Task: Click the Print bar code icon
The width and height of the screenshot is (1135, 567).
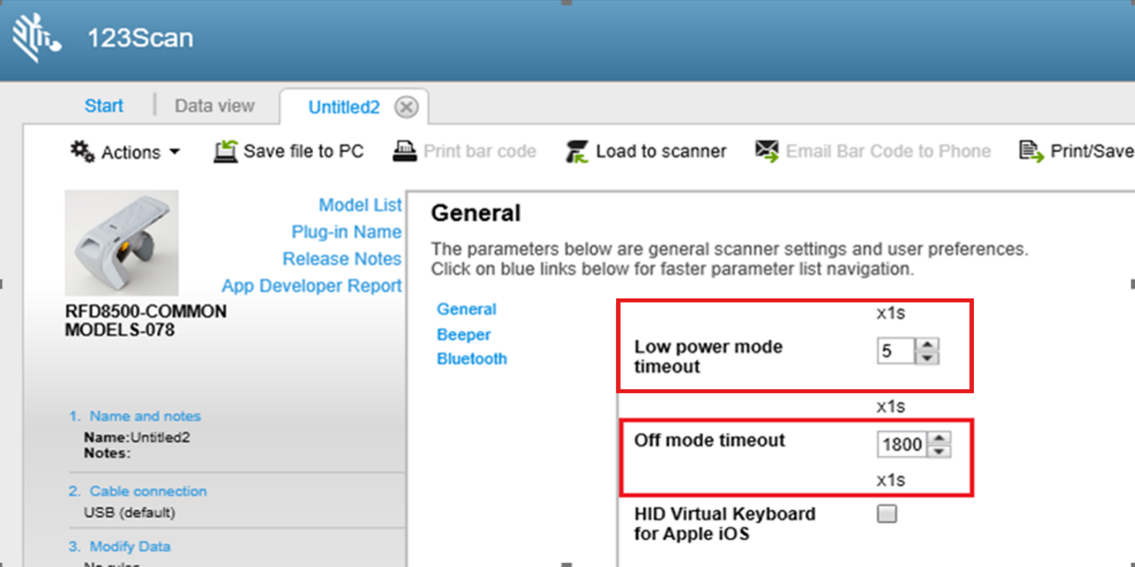Action: coord(405,151)
